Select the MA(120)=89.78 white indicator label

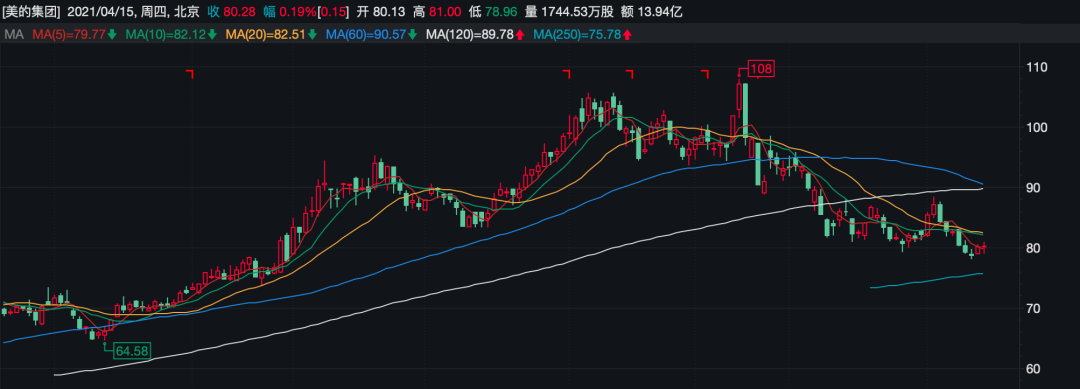tap(470, 34)
